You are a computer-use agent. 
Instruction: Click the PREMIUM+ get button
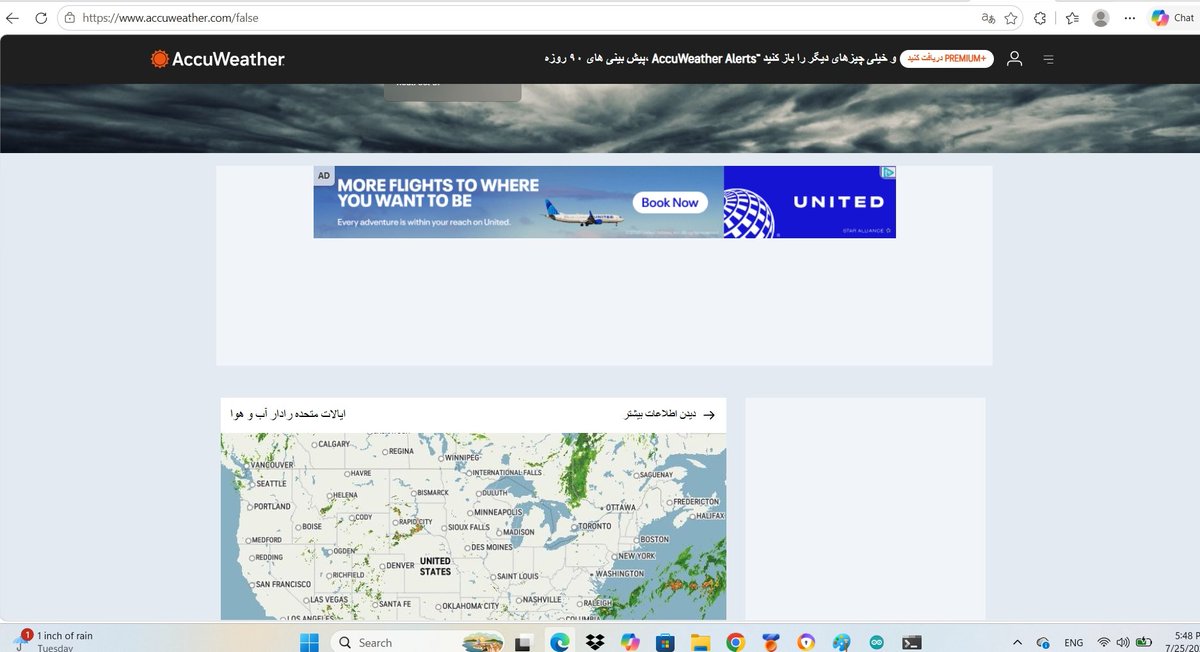tap(946, 59)
